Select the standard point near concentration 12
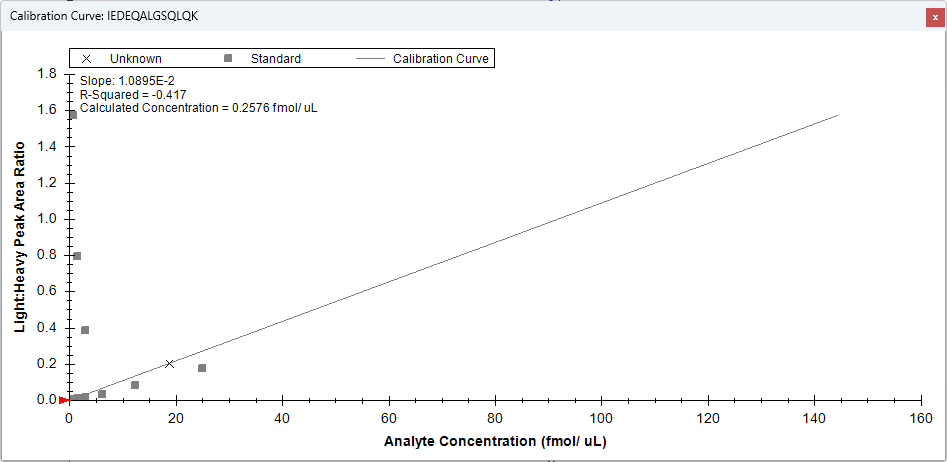 135,385
